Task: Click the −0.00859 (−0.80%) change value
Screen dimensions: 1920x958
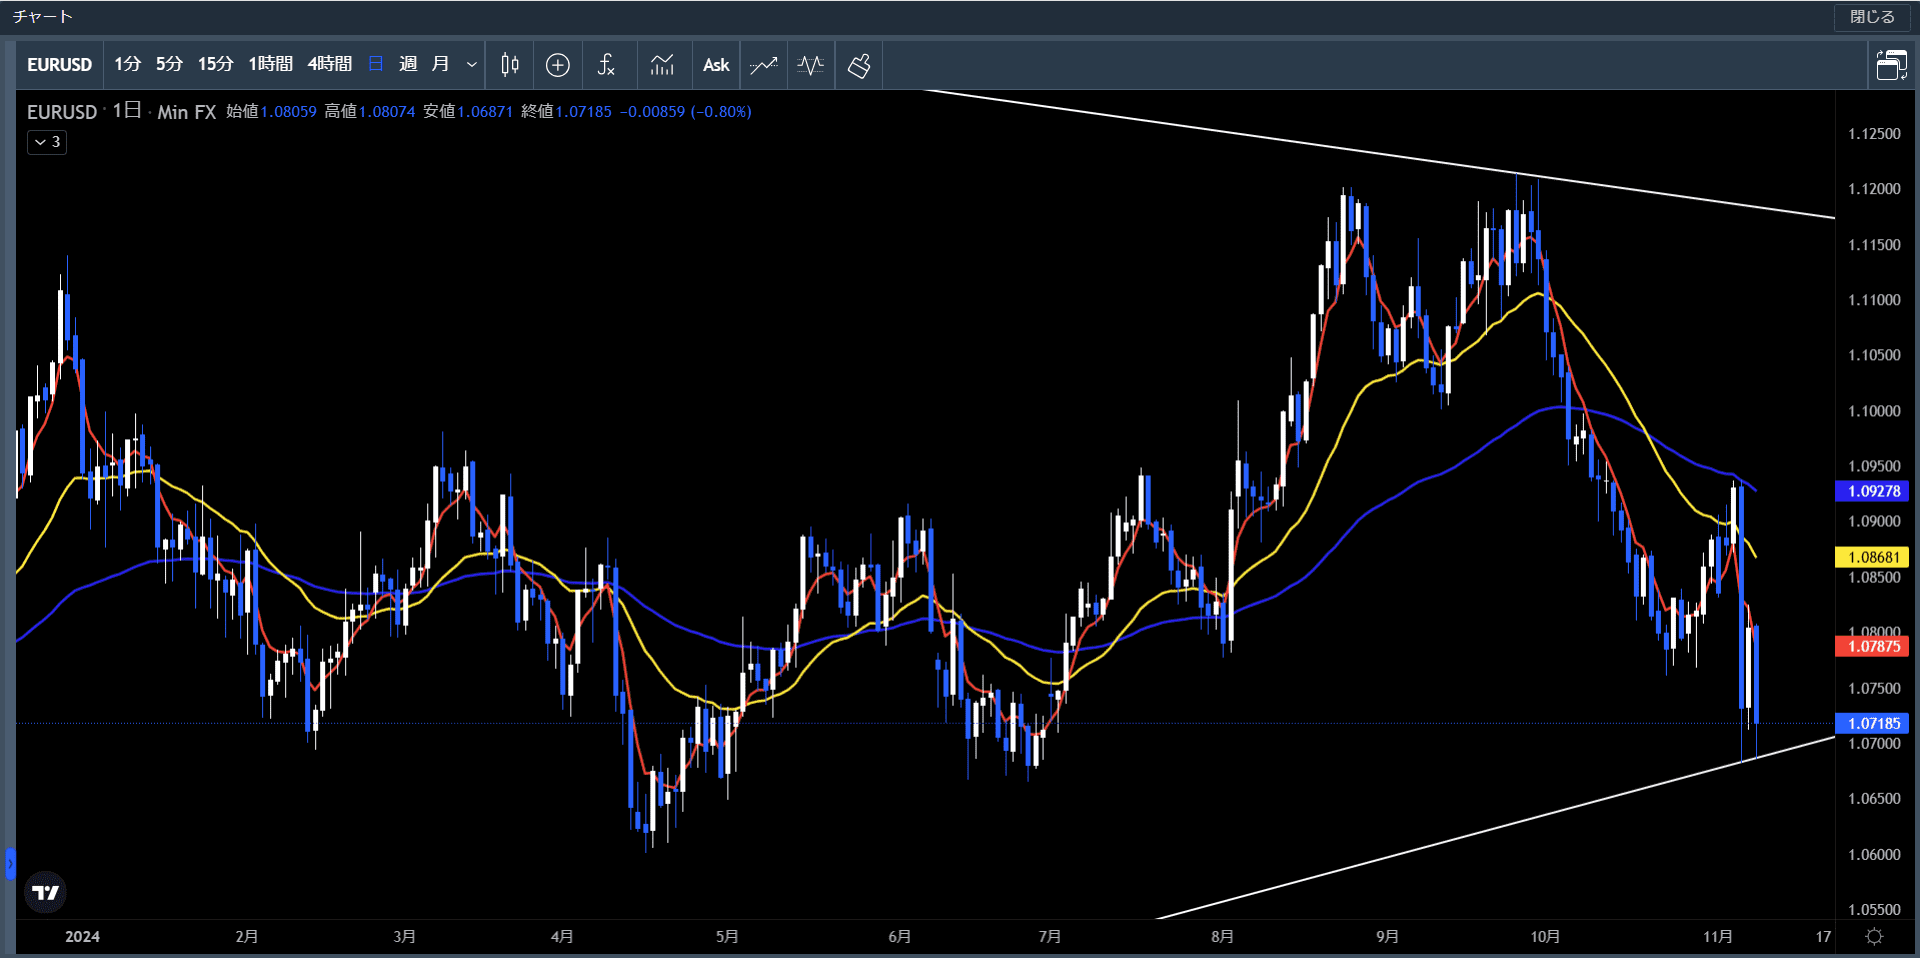Action: (x=685, y=112)
